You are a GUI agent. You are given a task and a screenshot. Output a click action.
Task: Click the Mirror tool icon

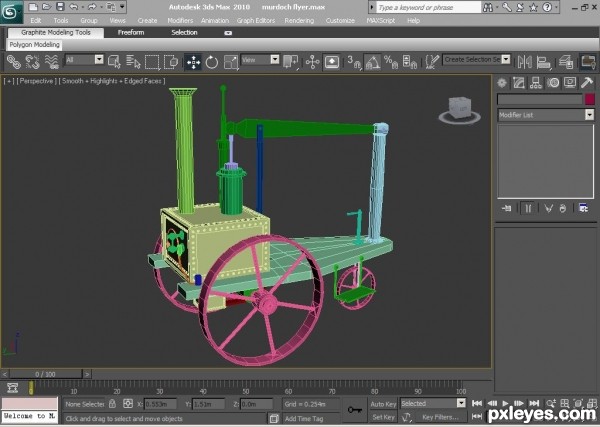click(x=525, y=62)
